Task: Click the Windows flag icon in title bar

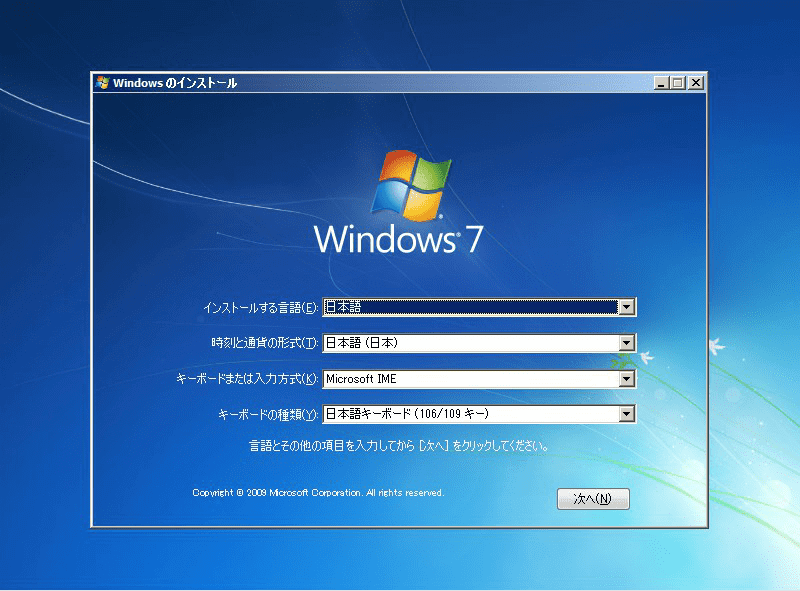Action: 103,83
